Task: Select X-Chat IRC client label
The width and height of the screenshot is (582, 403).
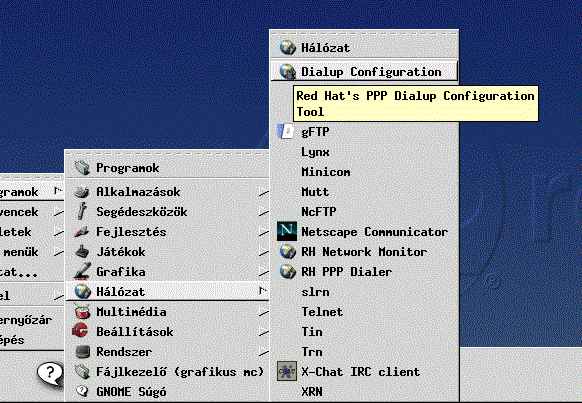Action: [x=360, y=371]
